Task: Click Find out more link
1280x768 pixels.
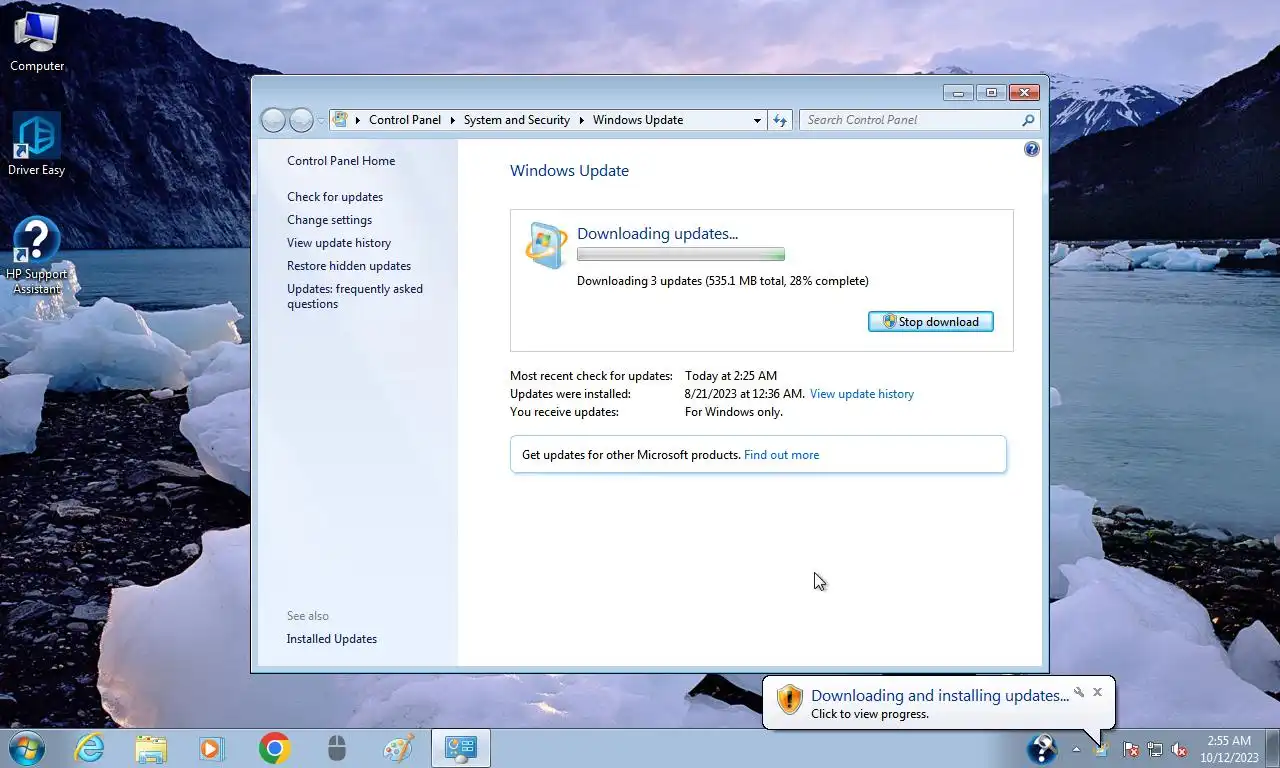Action: (x=781, y=455)
